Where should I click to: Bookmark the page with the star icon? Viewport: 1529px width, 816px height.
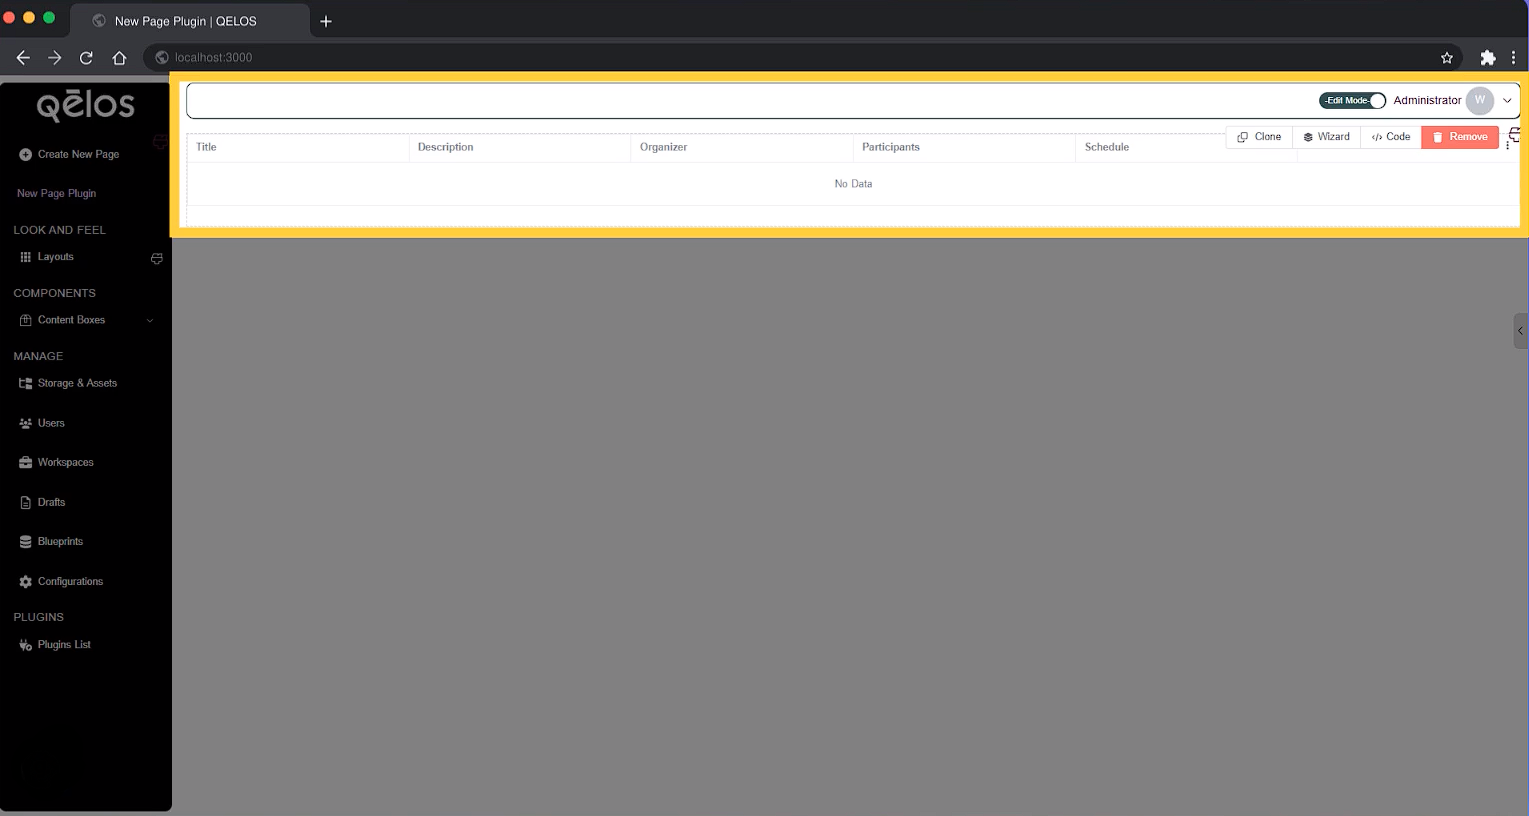tap(1447, 58)
